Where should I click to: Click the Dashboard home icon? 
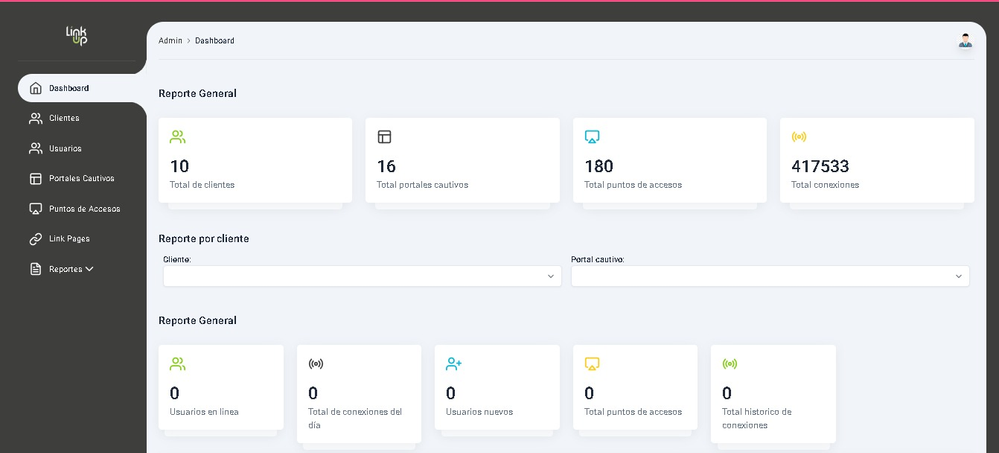pyautogui.click(x=36, y=88)
